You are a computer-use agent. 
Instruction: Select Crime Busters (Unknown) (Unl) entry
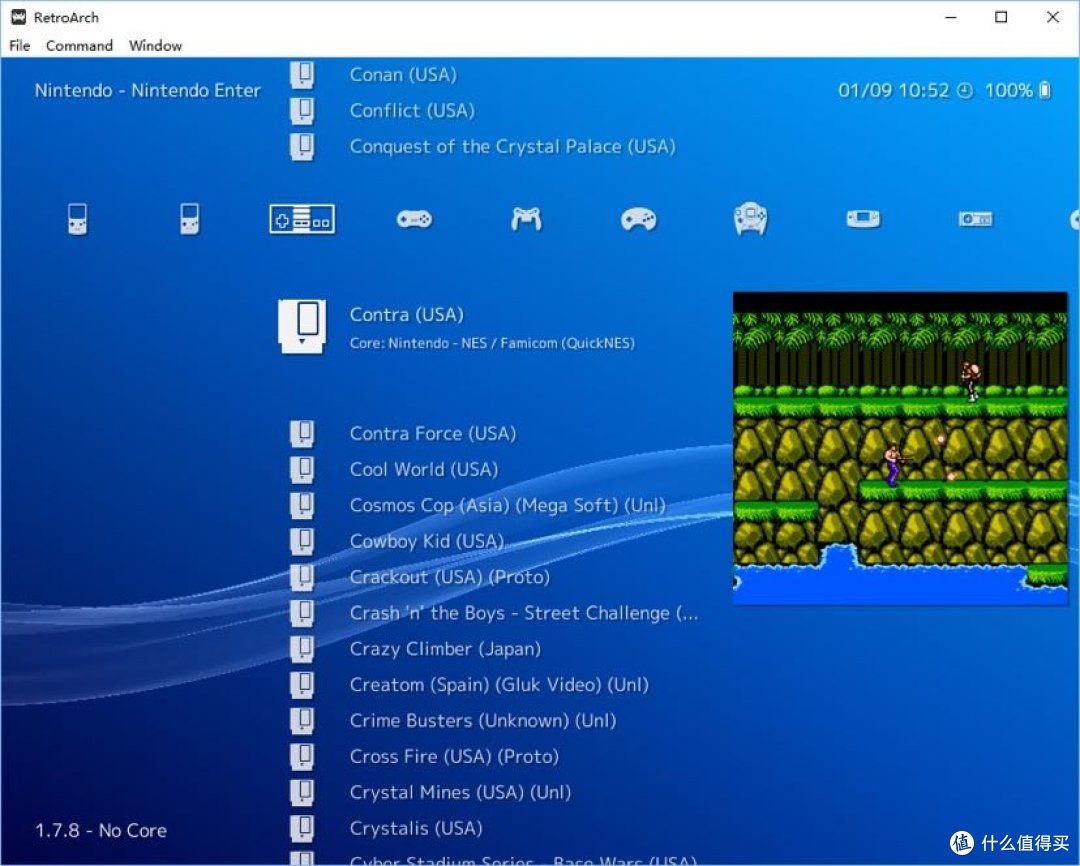(x=483, y=720)
